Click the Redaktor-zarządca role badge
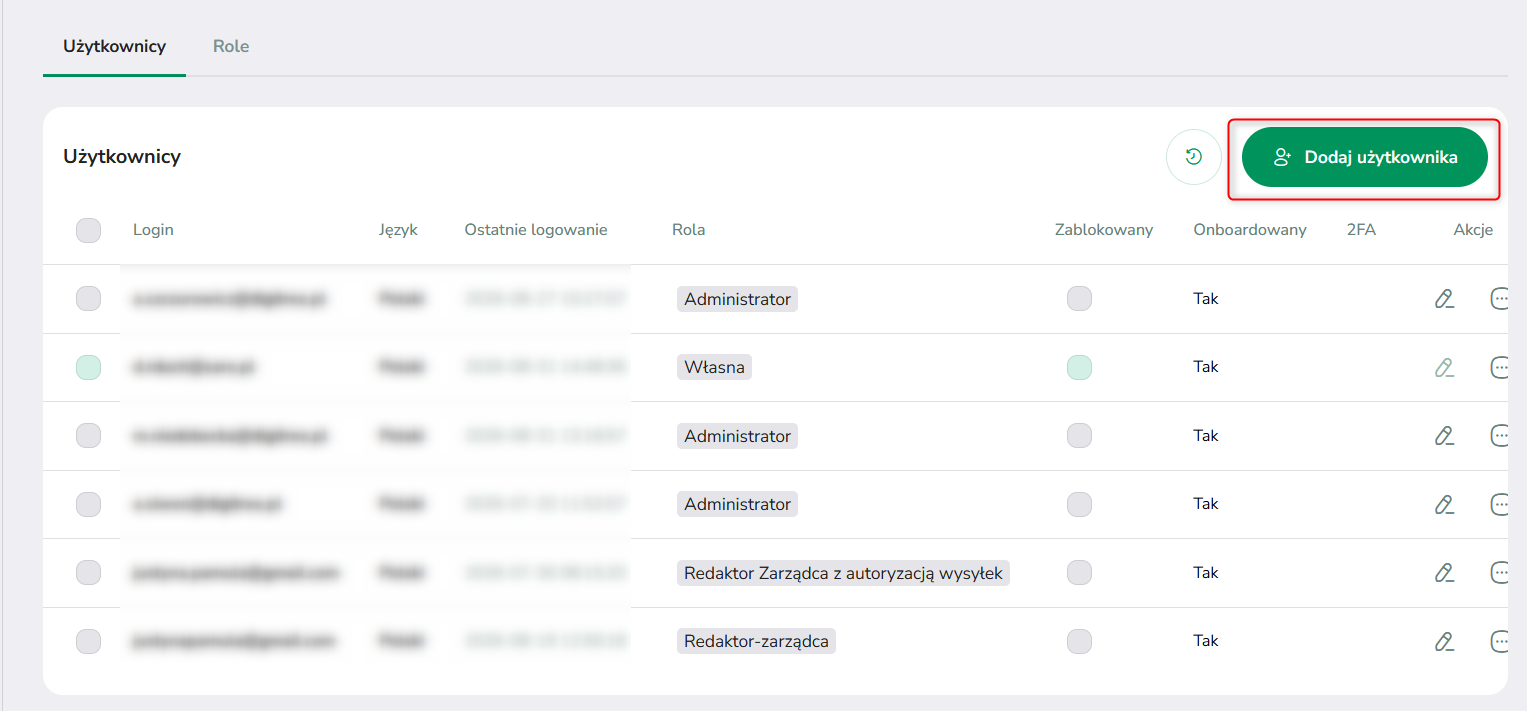1527x711 pixels. click(x=756, y=641)
